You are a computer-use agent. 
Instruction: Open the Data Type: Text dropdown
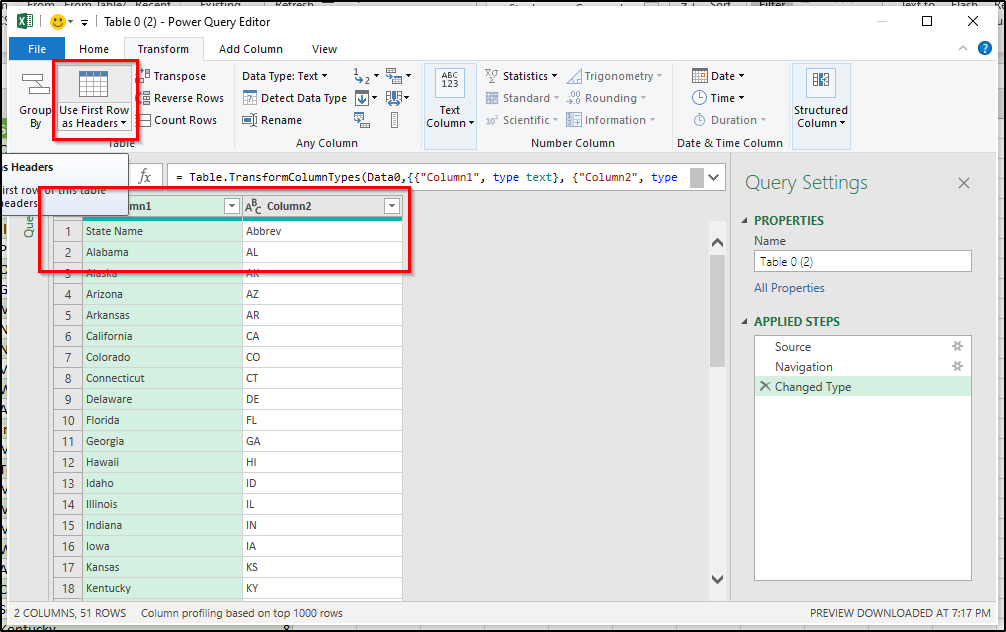click(285, 76)
